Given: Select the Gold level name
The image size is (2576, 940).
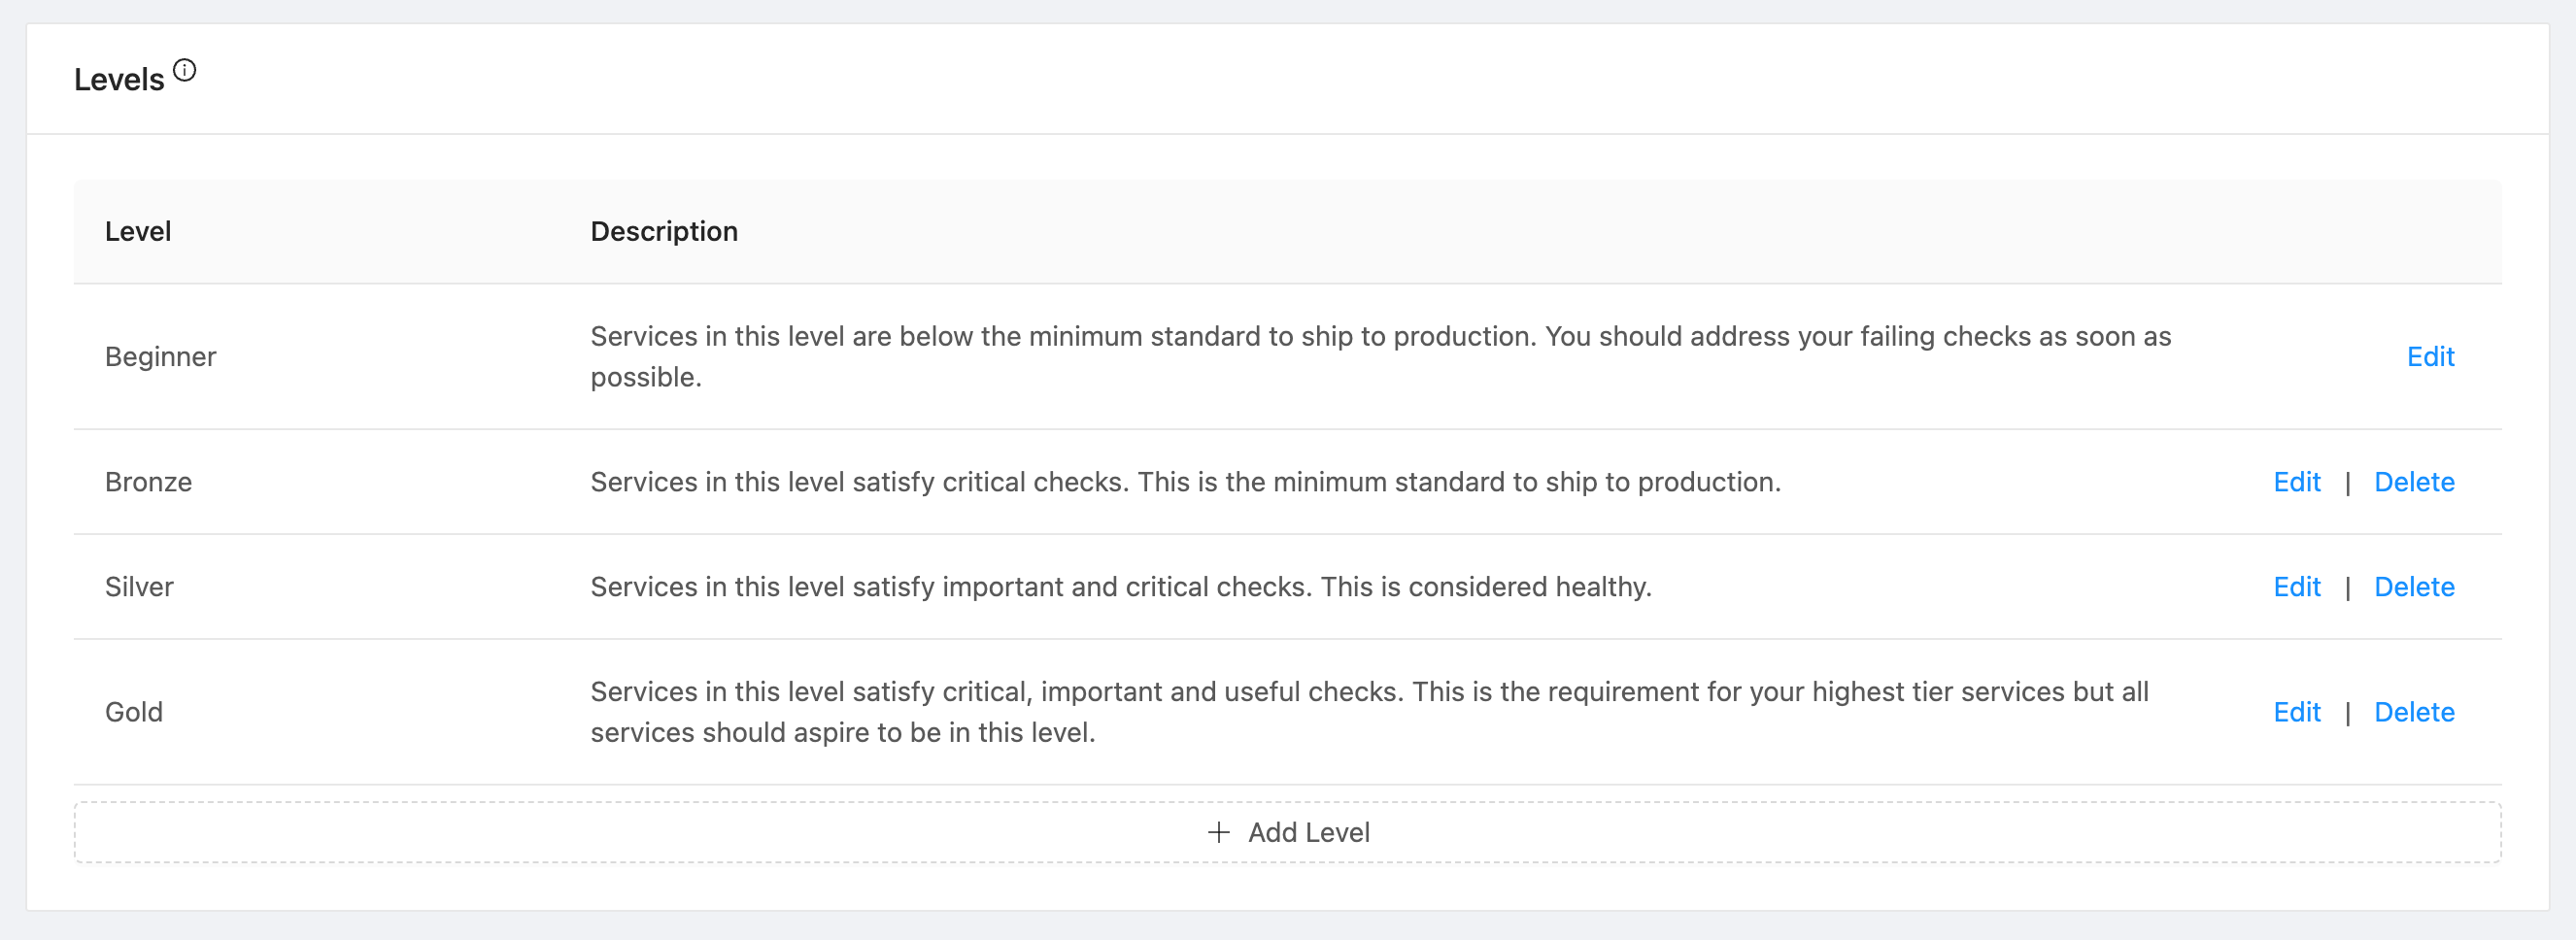Looking at the screenshot, I should [x=134, y=712].
